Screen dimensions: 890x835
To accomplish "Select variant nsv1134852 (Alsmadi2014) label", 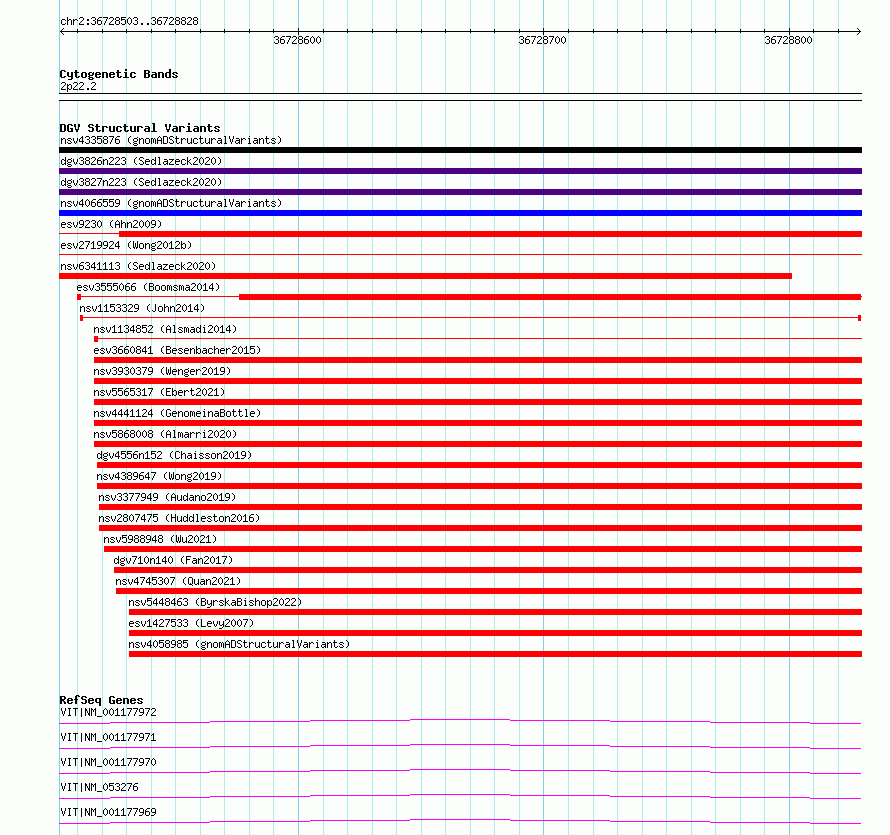I will [165, 329].
